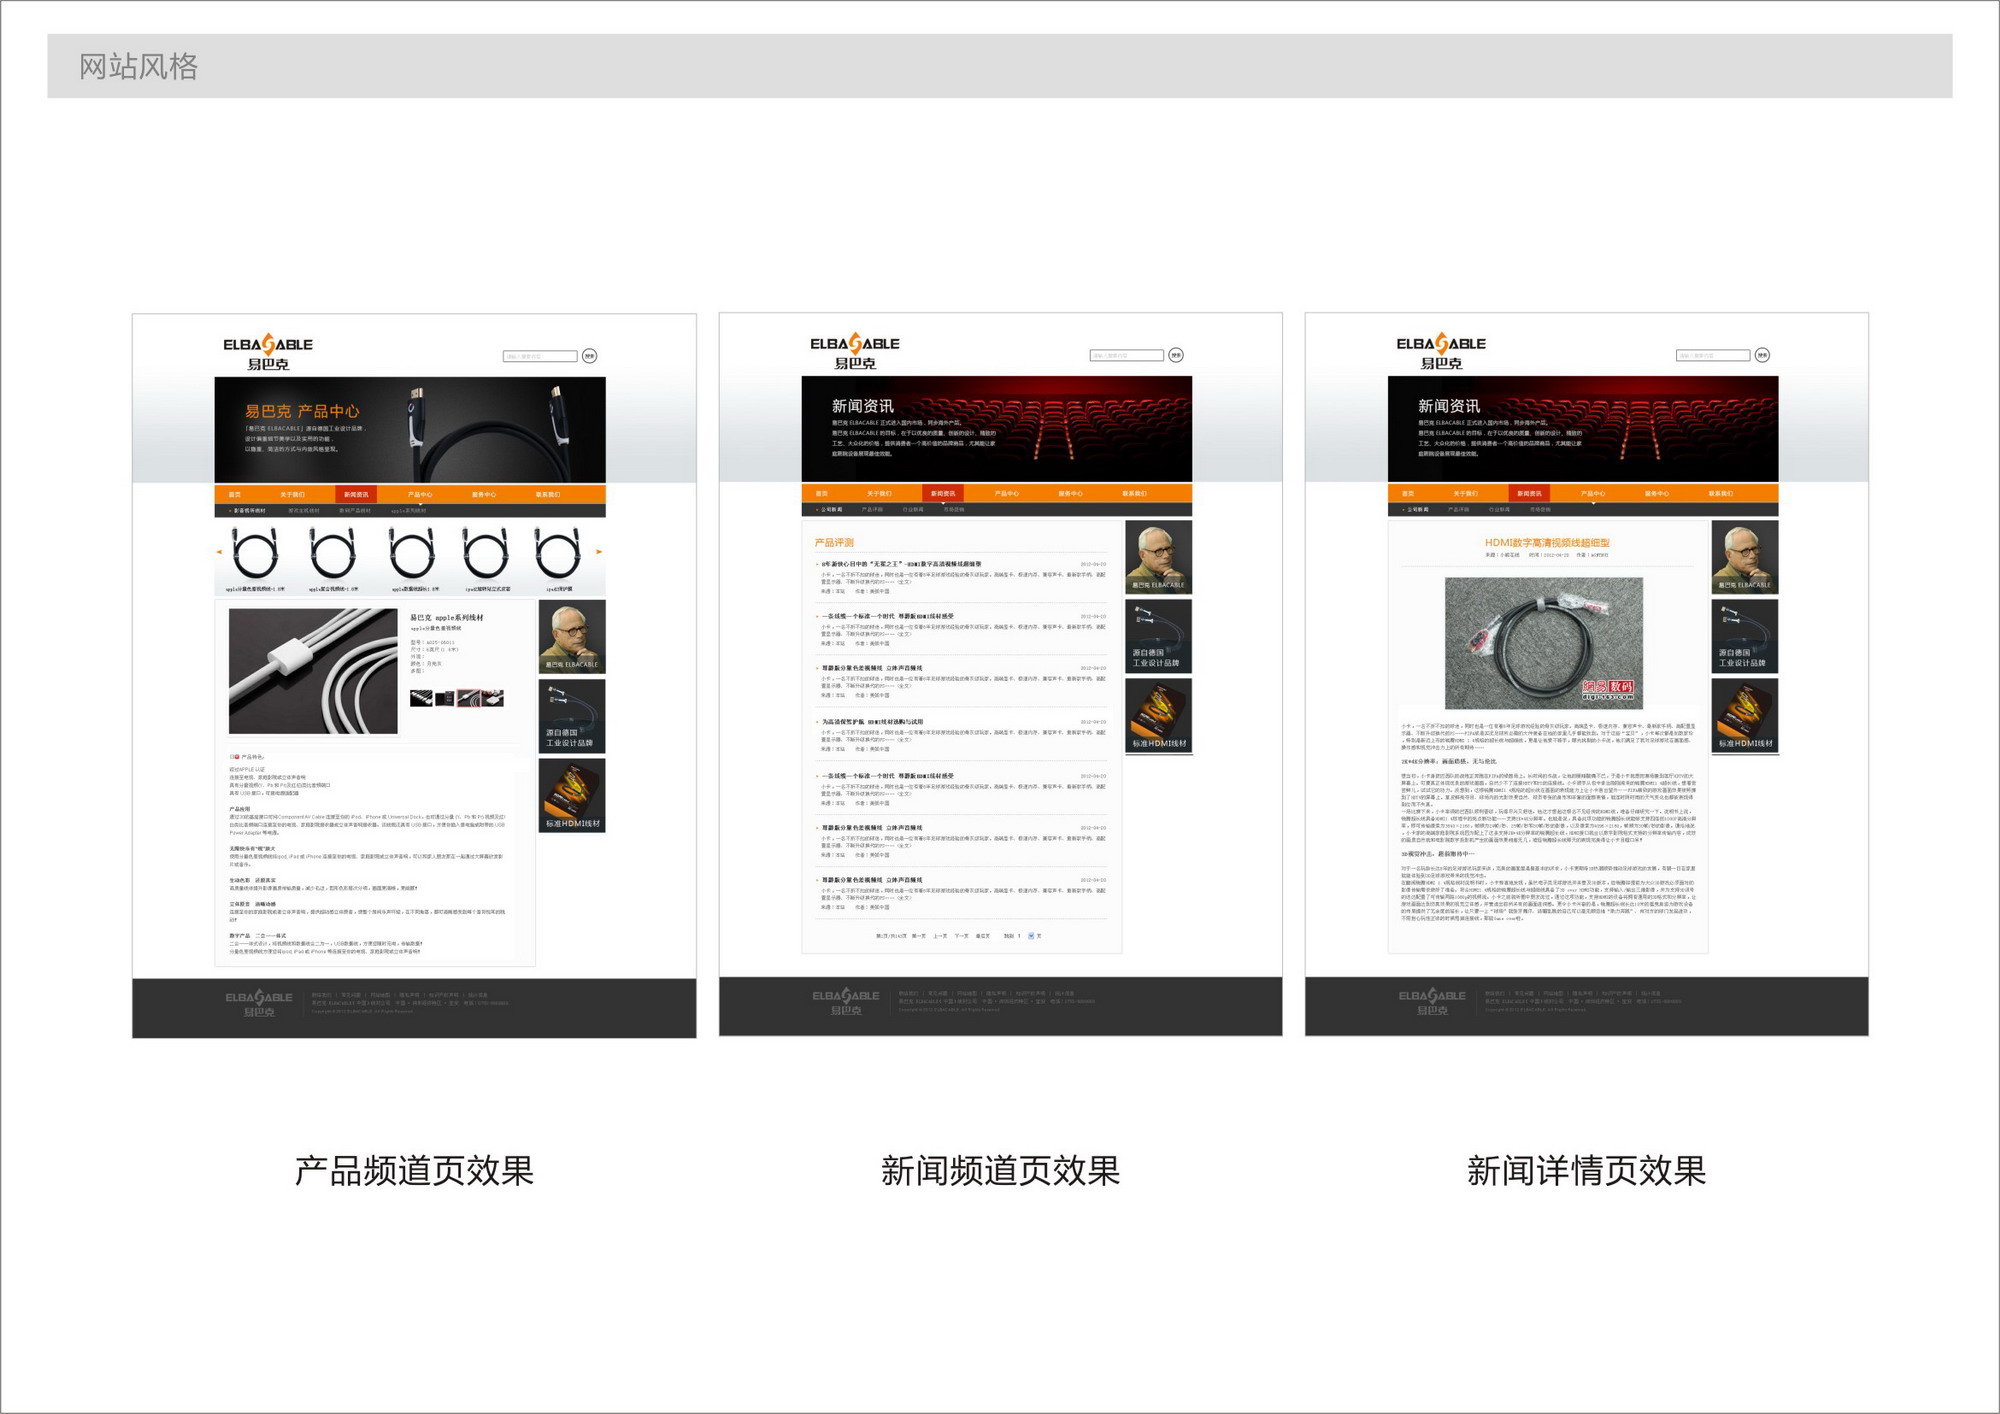Click search input field on product page mockup

click(540, 356)
